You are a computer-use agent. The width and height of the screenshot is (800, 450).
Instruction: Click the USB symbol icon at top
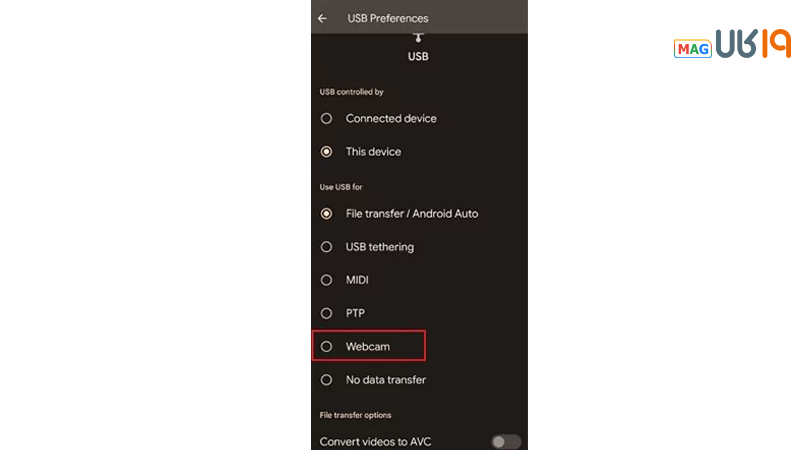[x=418, y=38]
